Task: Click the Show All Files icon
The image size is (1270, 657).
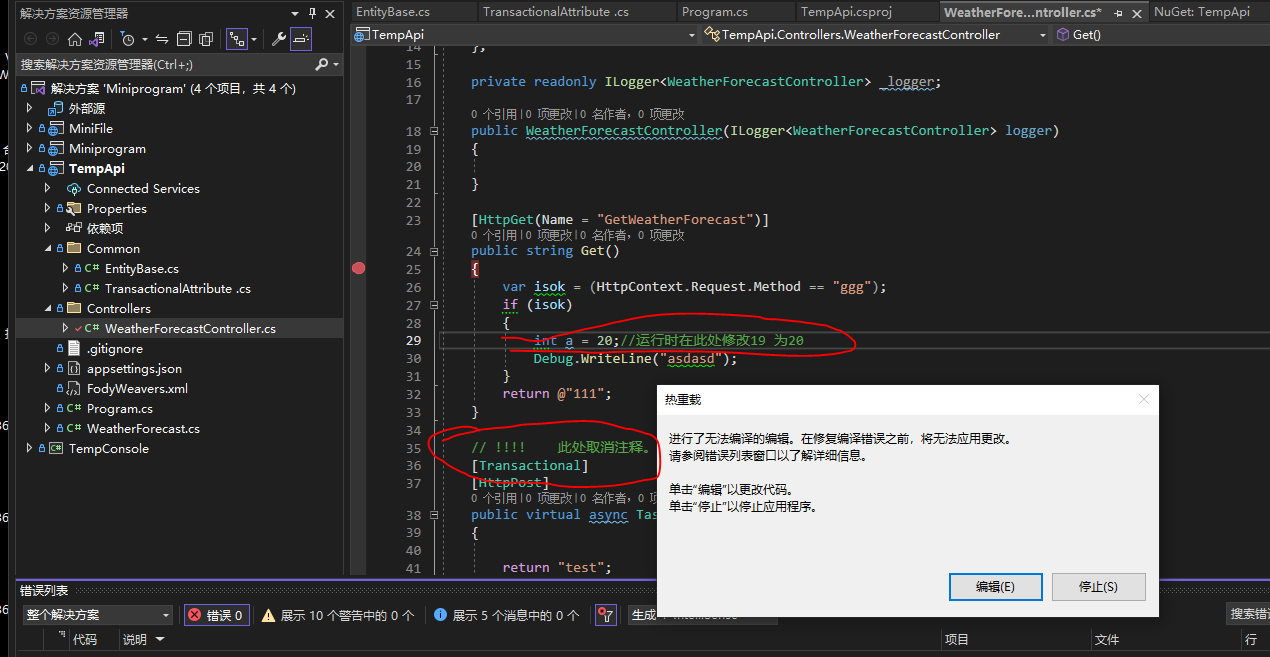Action: [x=205, y=38]
